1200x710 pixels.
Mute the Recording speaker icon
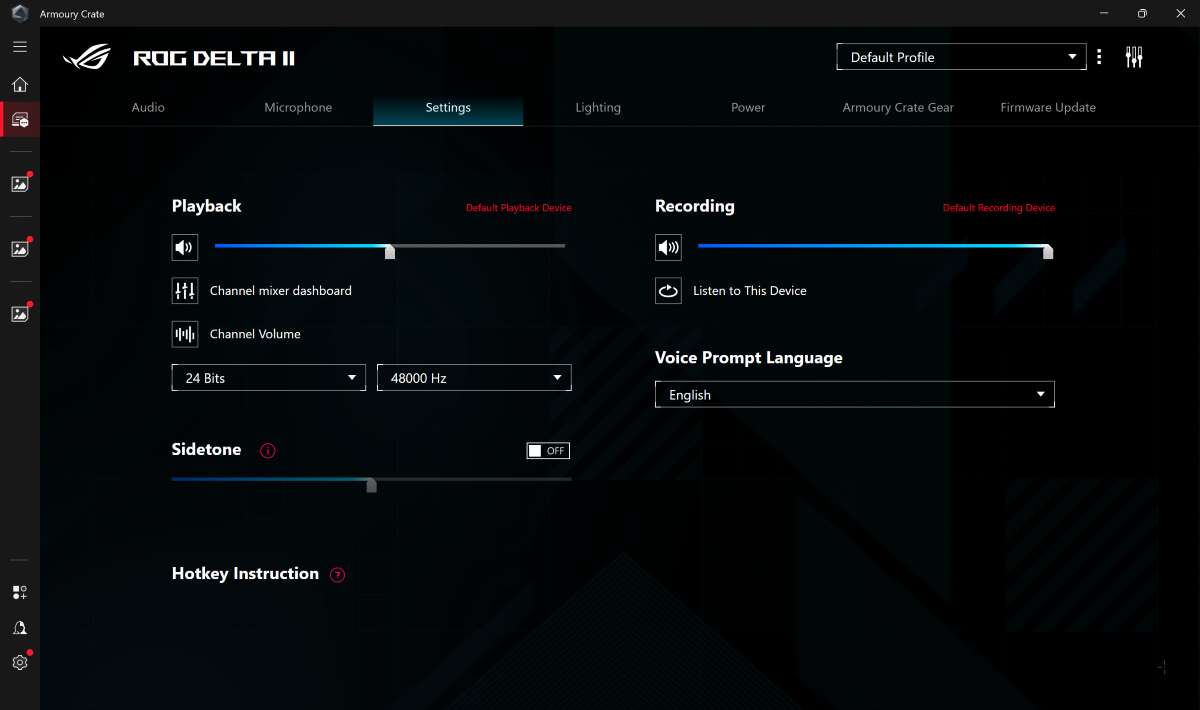coord(668,247)
